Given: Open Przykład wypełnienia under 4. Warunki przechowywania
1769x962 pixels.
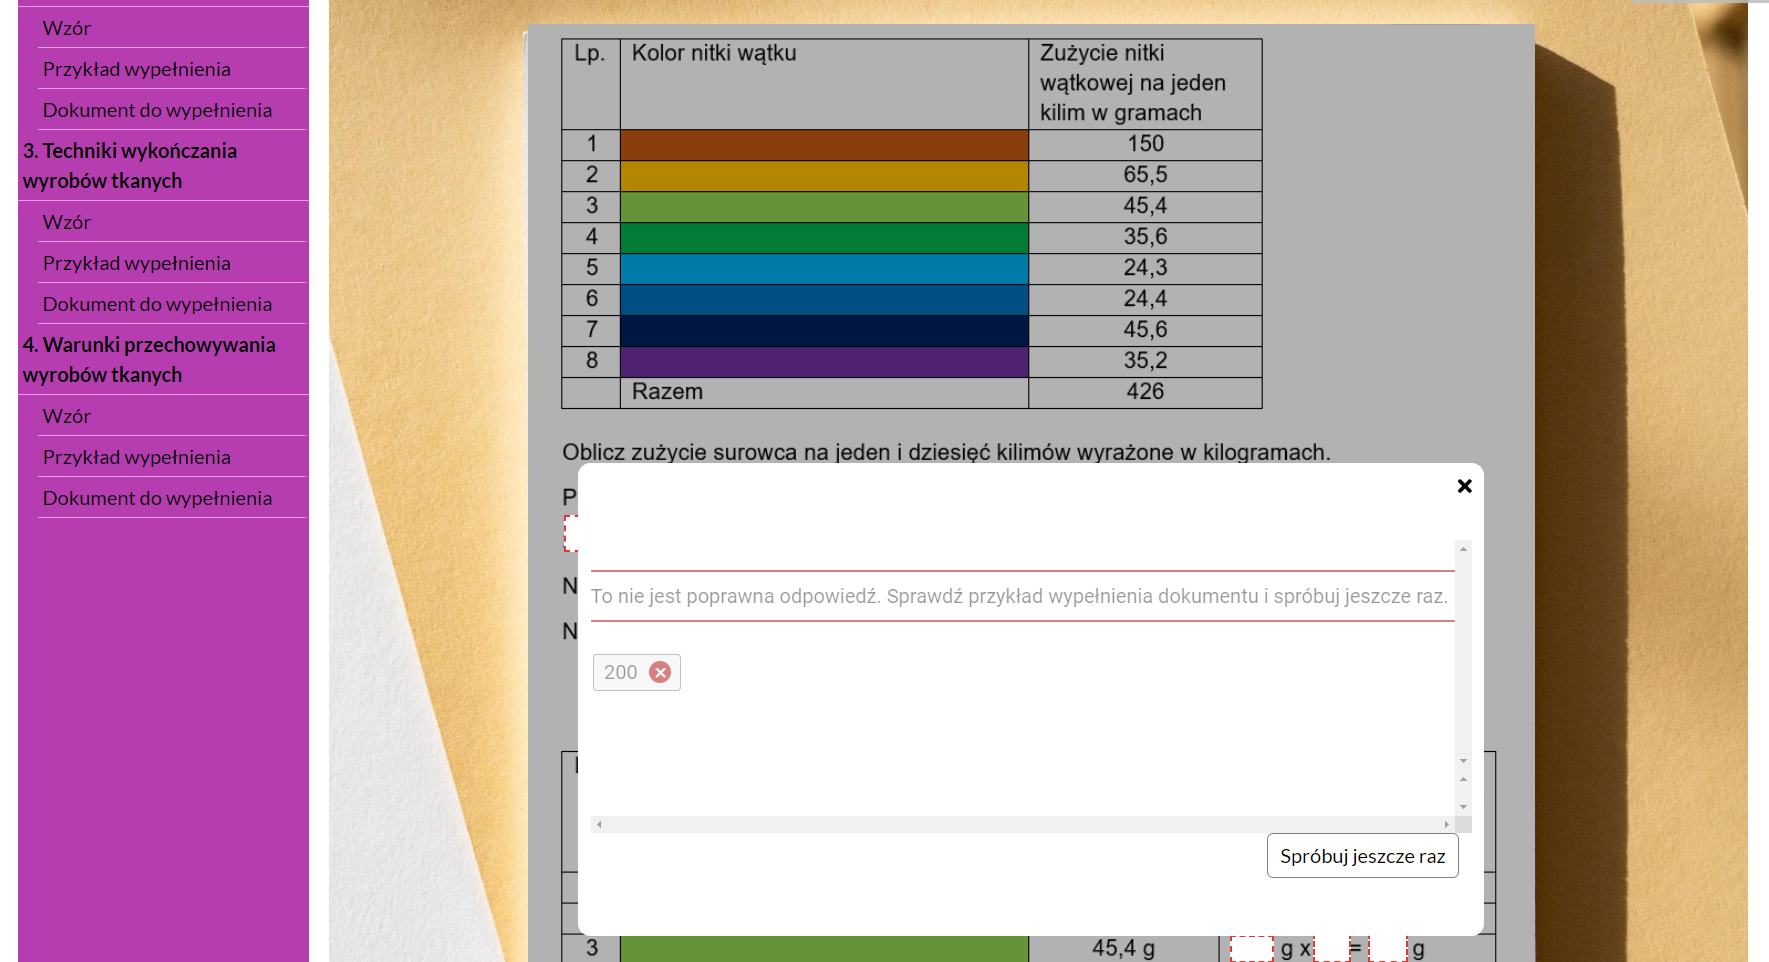Looking at the screenshot, I should click(137, 457).
